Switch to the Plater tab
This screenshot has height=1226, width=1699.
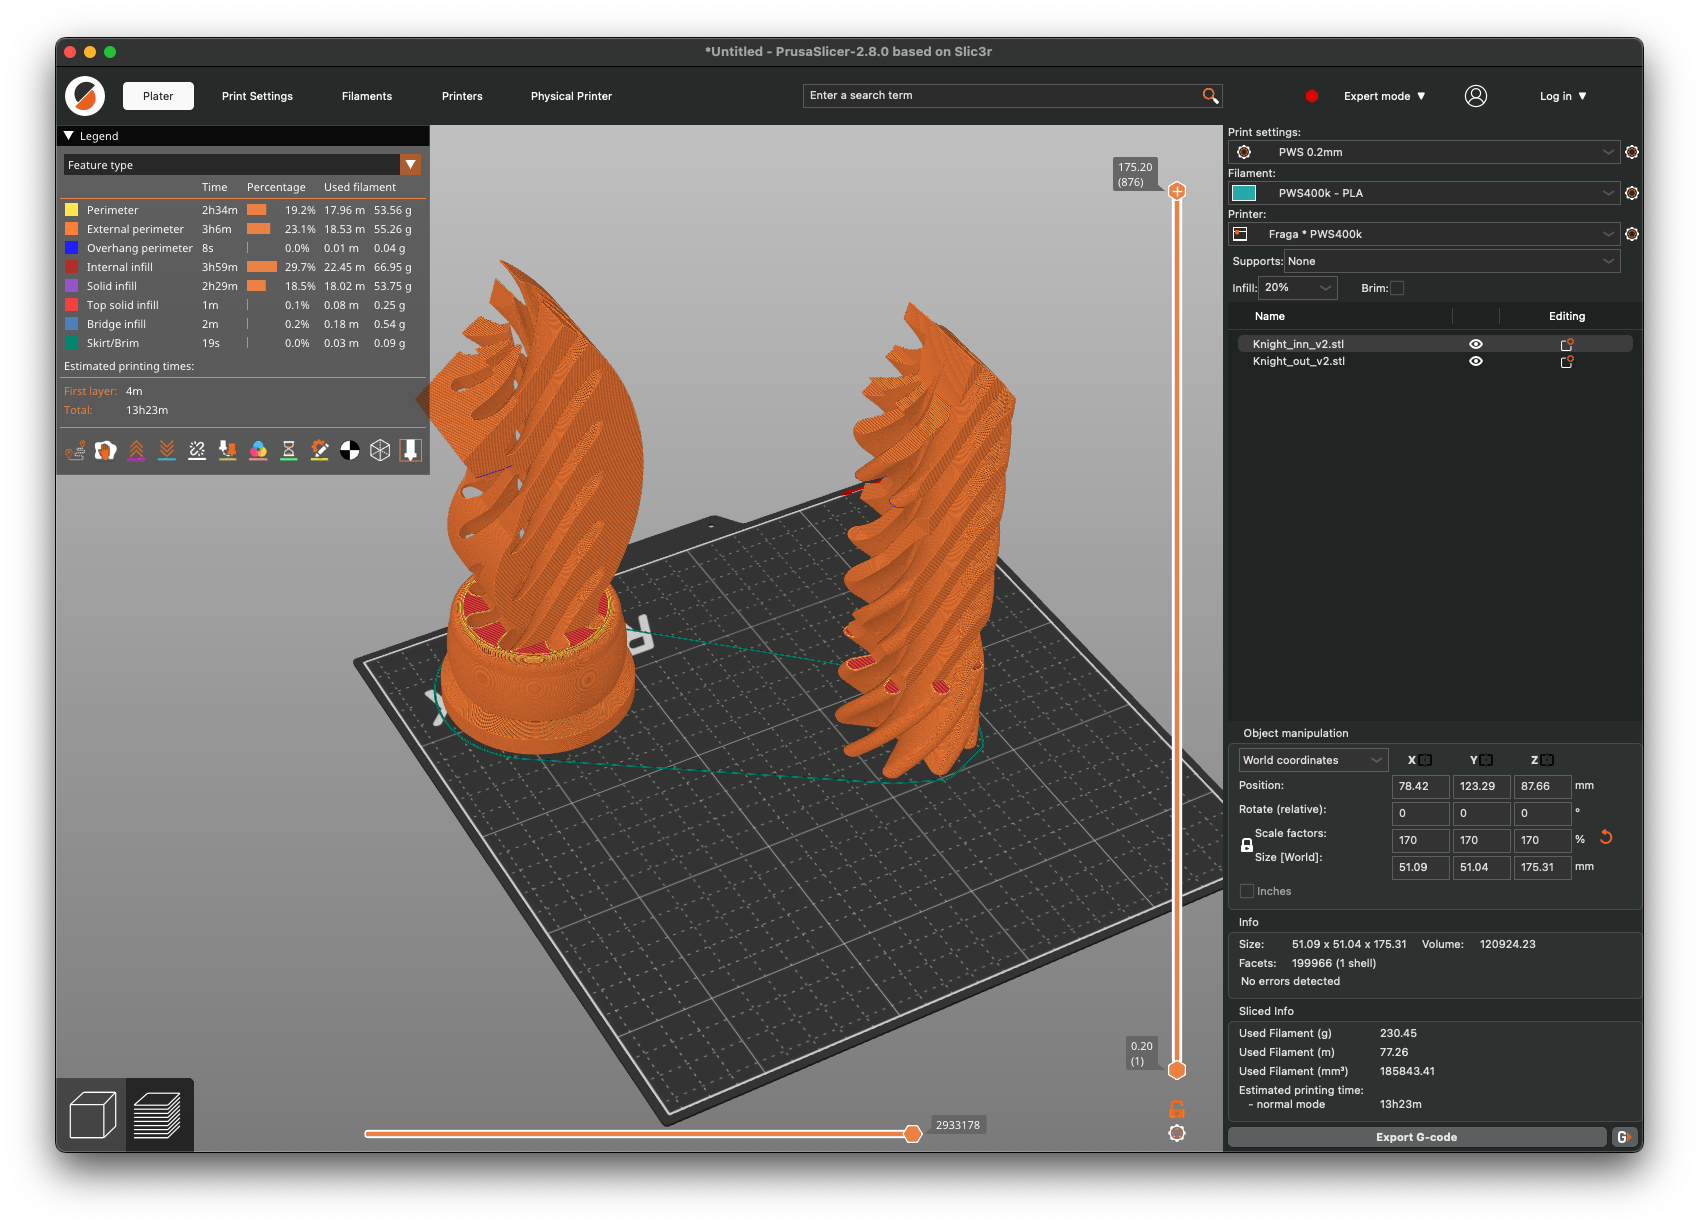pos(158,96)
